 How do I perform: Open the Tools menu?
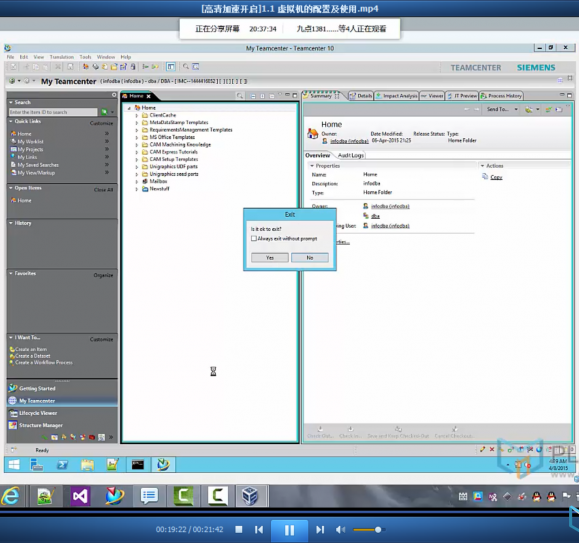click(85, 57)
